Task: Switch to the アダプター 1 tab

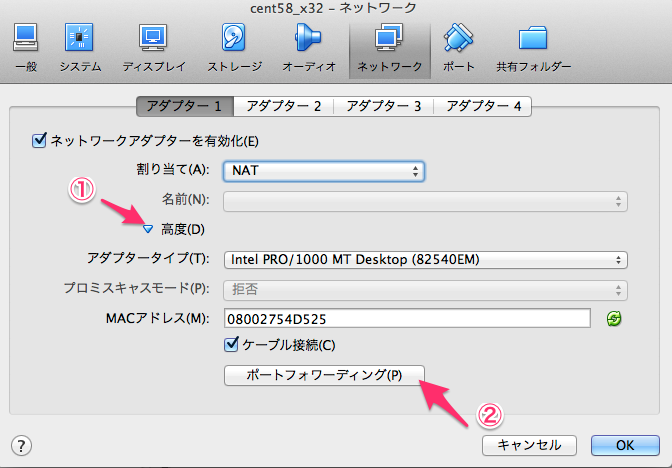Action: [185, 106]
